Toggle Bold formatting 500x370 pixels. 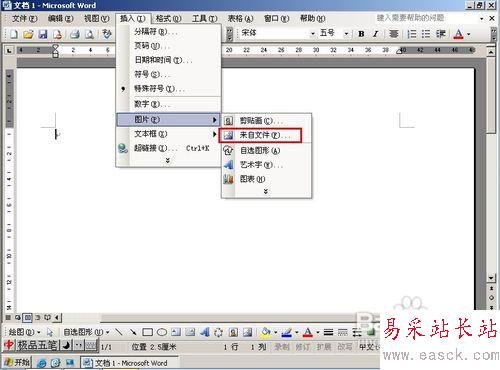coord(361,34)
